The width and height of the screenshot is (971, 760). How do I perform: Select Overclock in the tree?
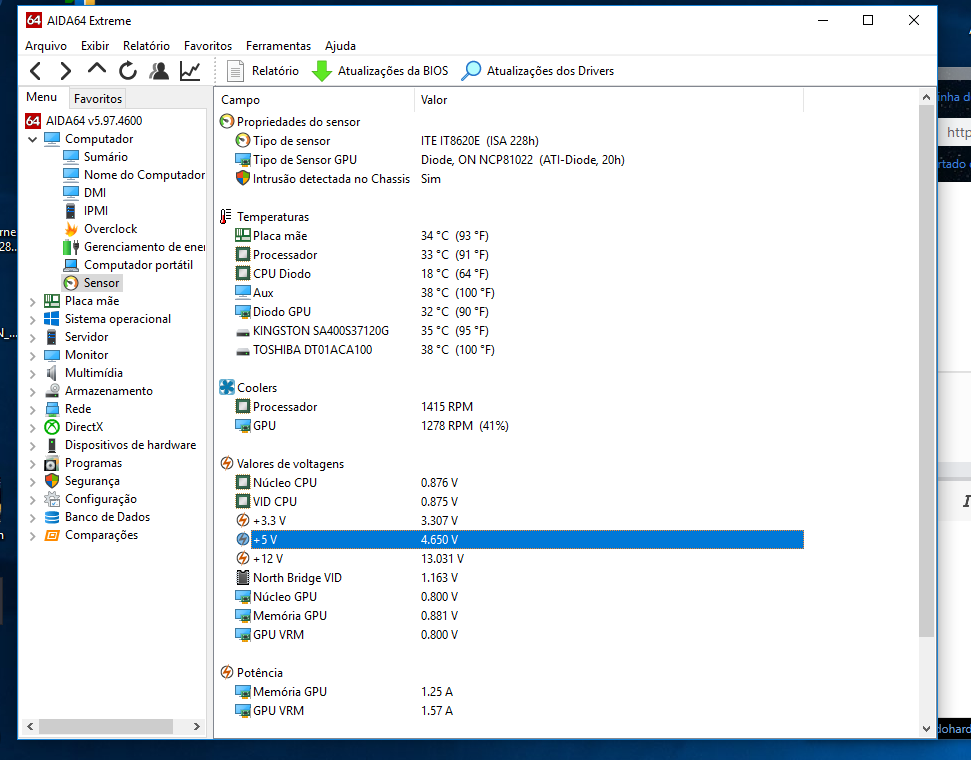click(x=110, y=229)
